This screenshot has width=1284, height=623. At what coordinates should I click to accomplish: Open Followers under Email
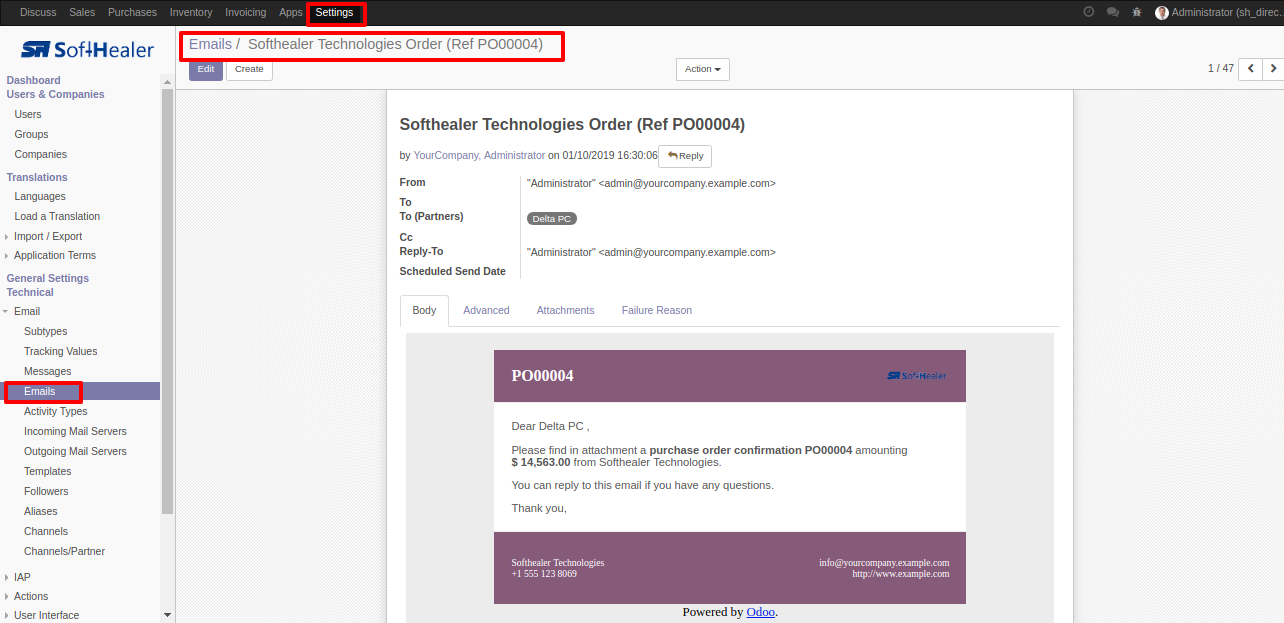(x=46, y=491)
